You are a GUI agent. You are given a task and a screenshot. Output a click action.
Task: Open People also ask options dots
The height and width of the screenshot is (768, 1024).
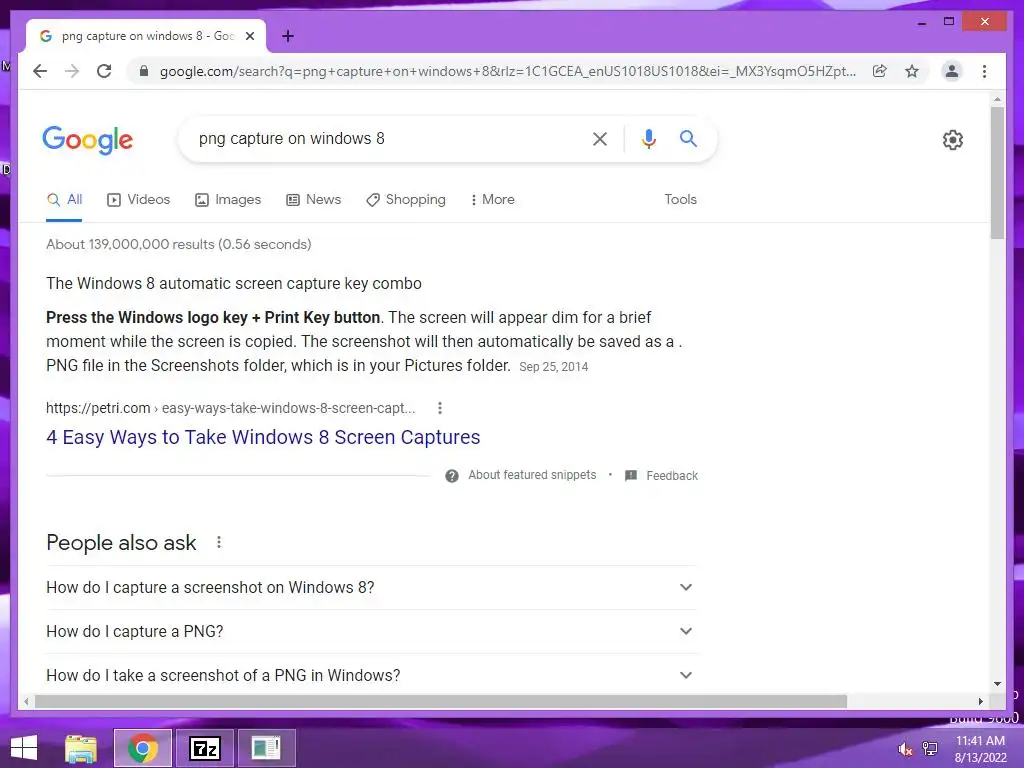(219, 542)
